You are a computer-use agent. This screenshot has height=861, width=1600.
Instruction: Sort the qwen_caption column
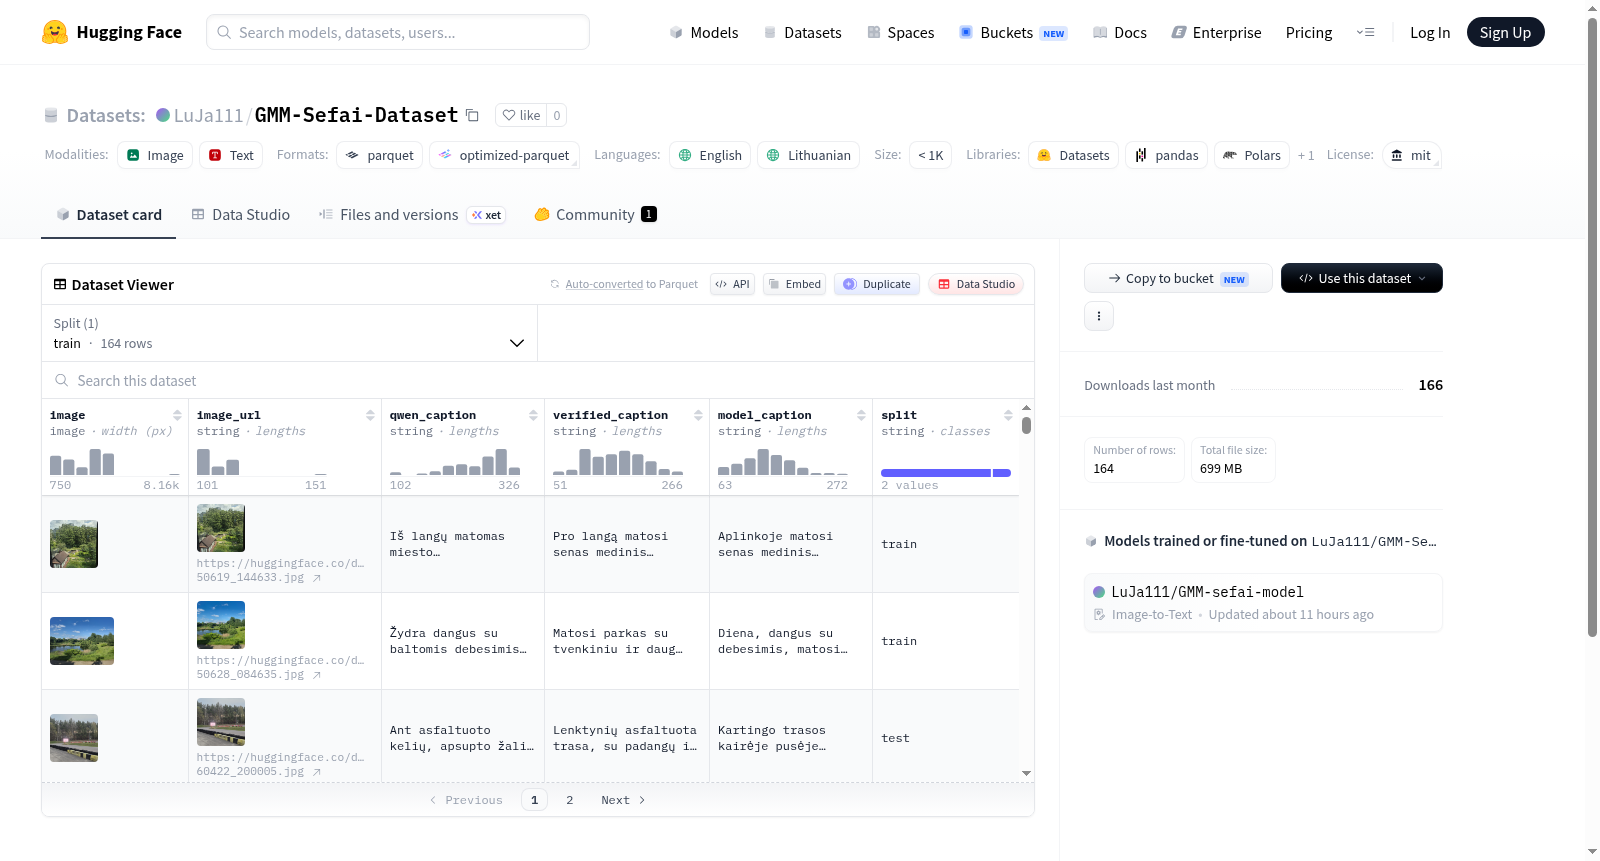pos(533,415)
